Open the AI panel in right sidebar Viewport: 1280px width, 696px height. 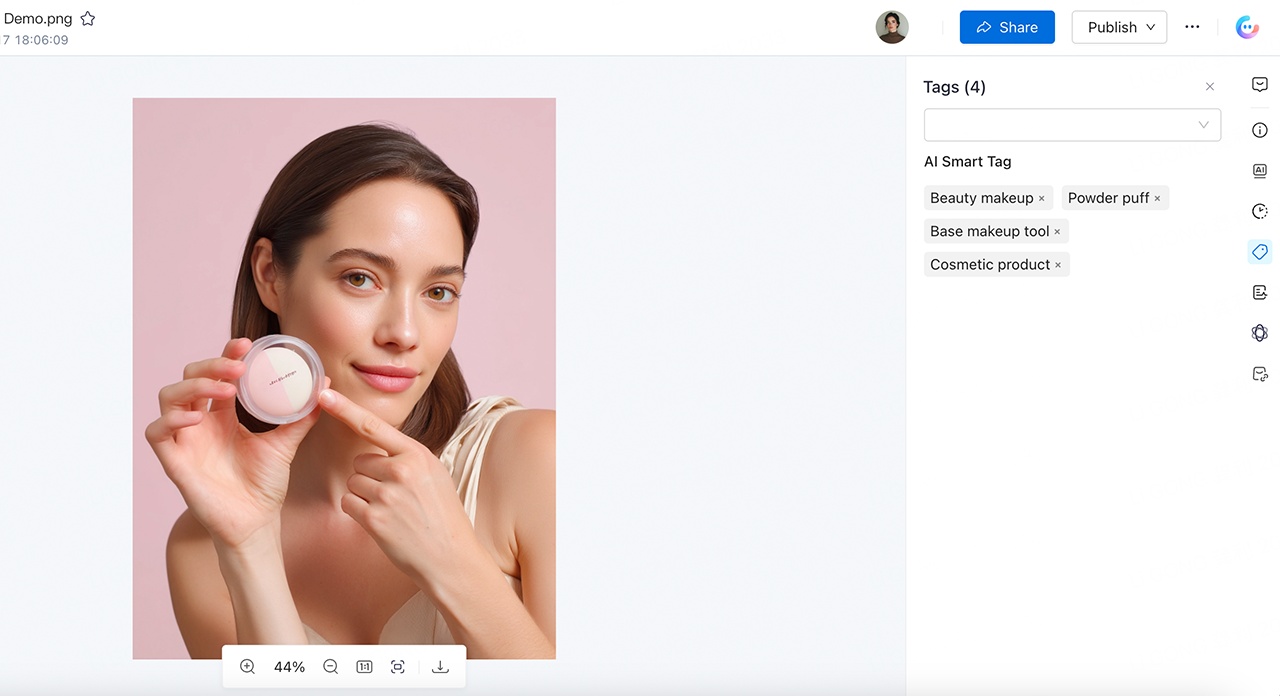[1260, 171]
